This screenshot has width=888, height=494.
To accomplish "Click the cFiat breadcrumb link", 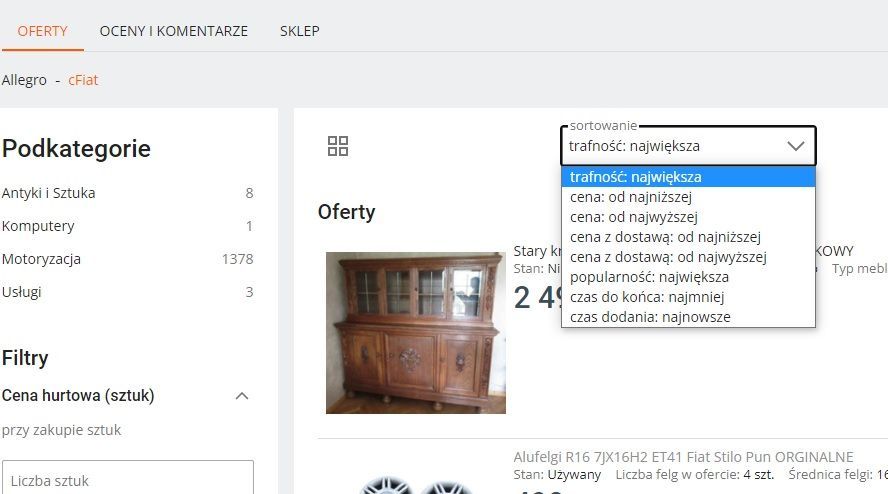I will click(x=83, y=80).
